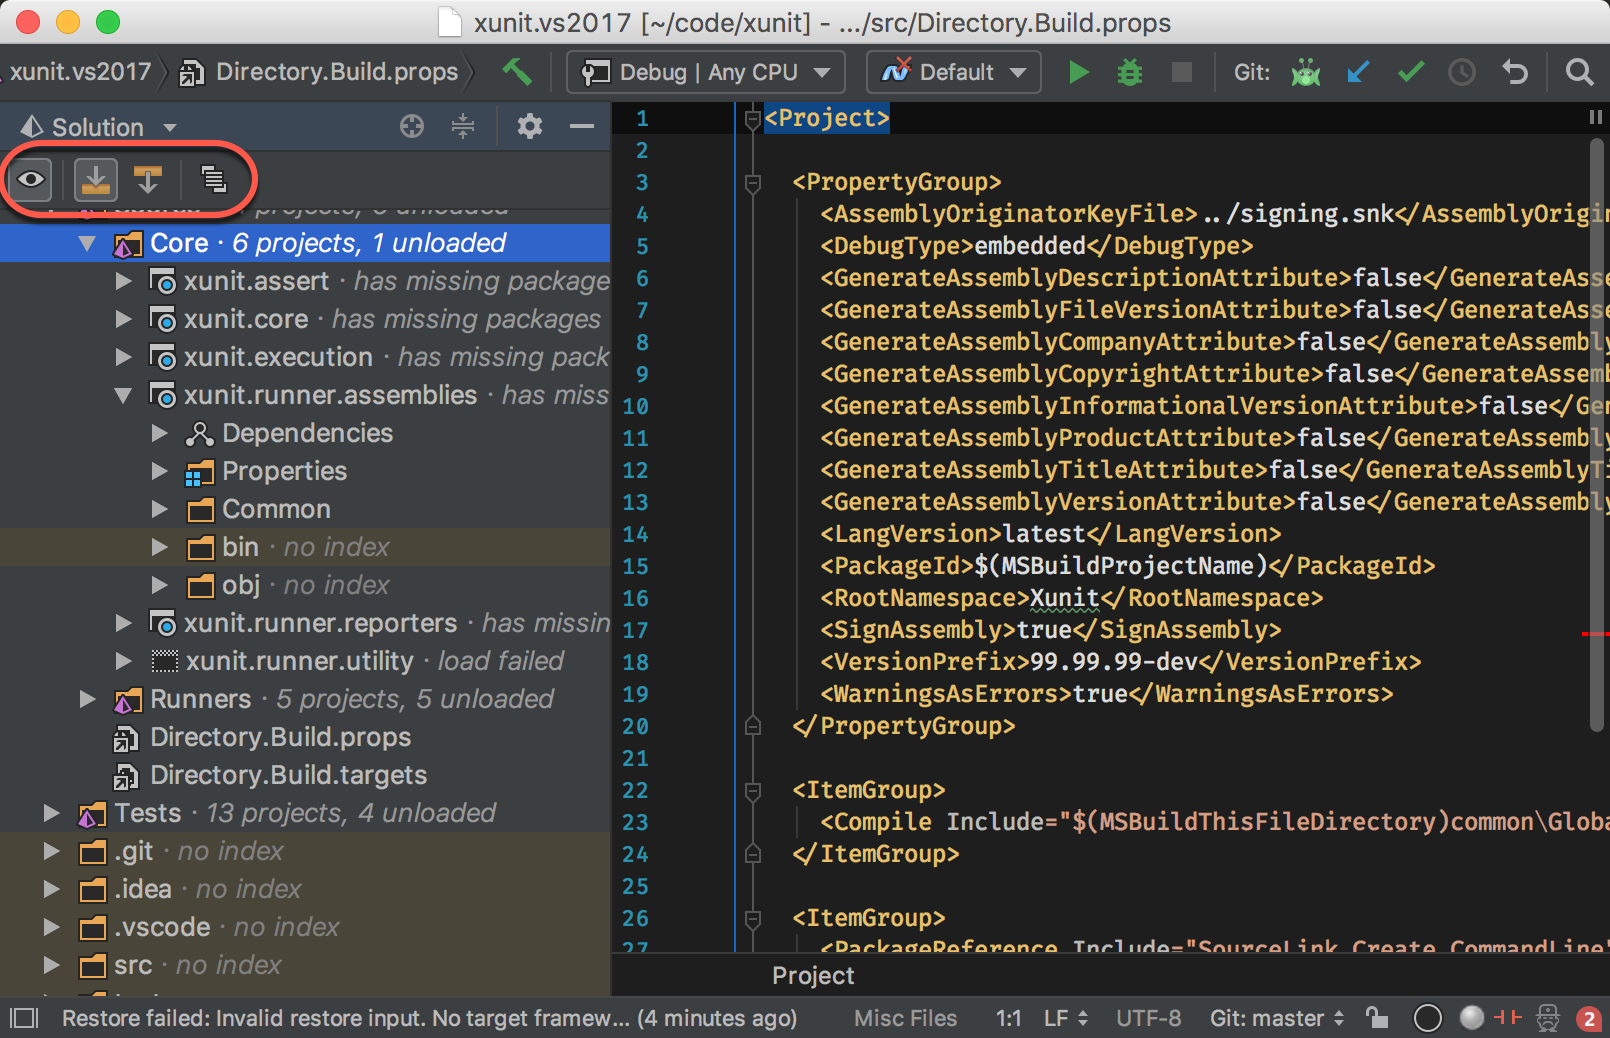Update project with blue Git arrow

(x=1358, y=72)
